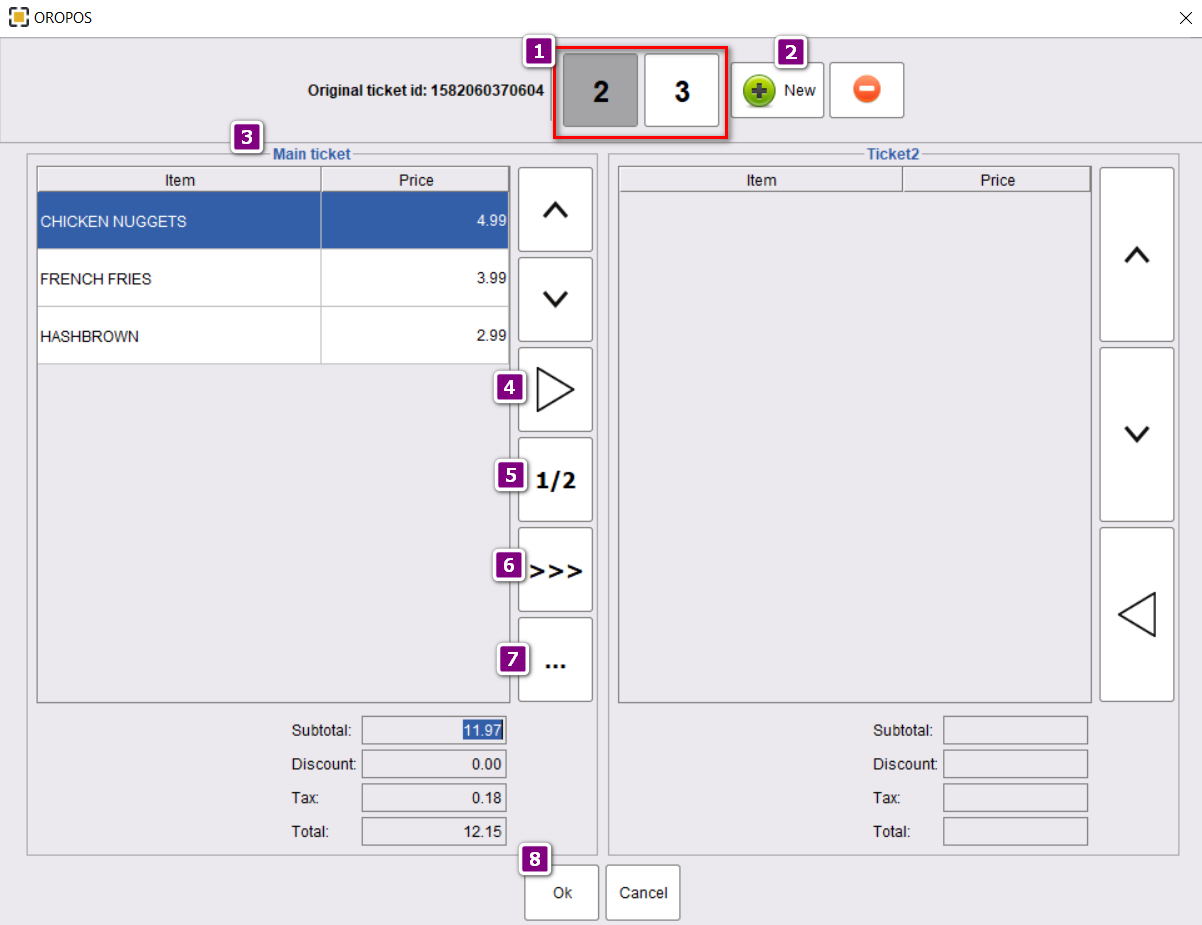Click the Main ticket Price column header
1202x925 pixels.
tap(416, 180)
